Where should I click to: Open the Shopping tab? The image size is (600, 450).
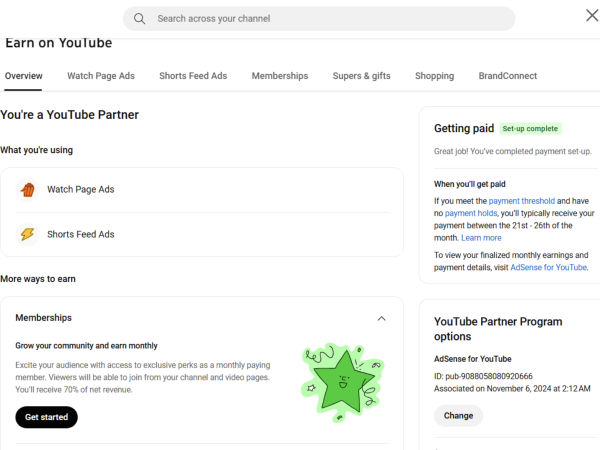[x=434, y=76]
